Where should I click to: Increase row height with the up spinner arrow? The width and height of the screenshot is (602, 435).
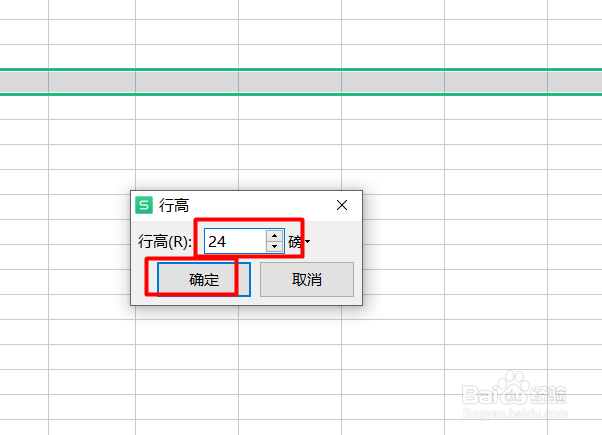coord(274,236)
